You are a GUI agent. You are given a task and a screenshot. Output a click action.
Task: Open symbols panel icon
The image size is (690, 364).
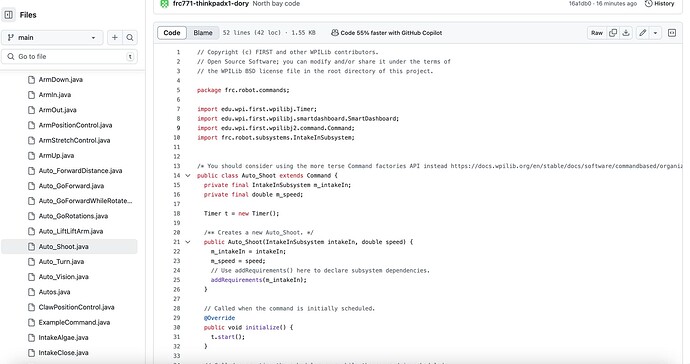point(672,33)
